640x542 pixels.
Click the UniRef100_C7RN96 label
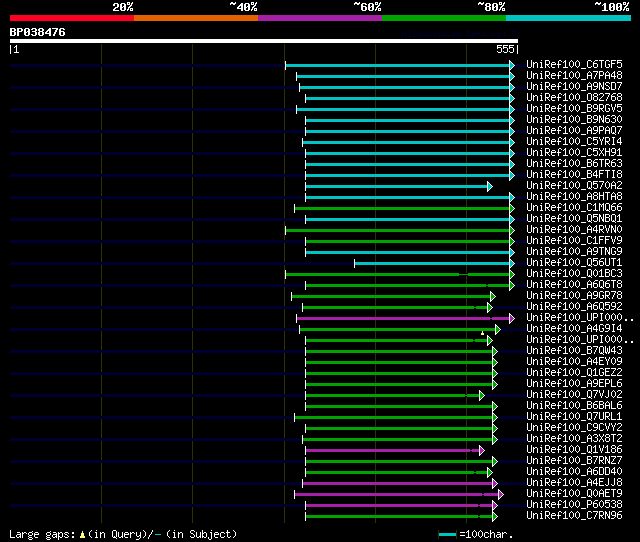point(574,516)
